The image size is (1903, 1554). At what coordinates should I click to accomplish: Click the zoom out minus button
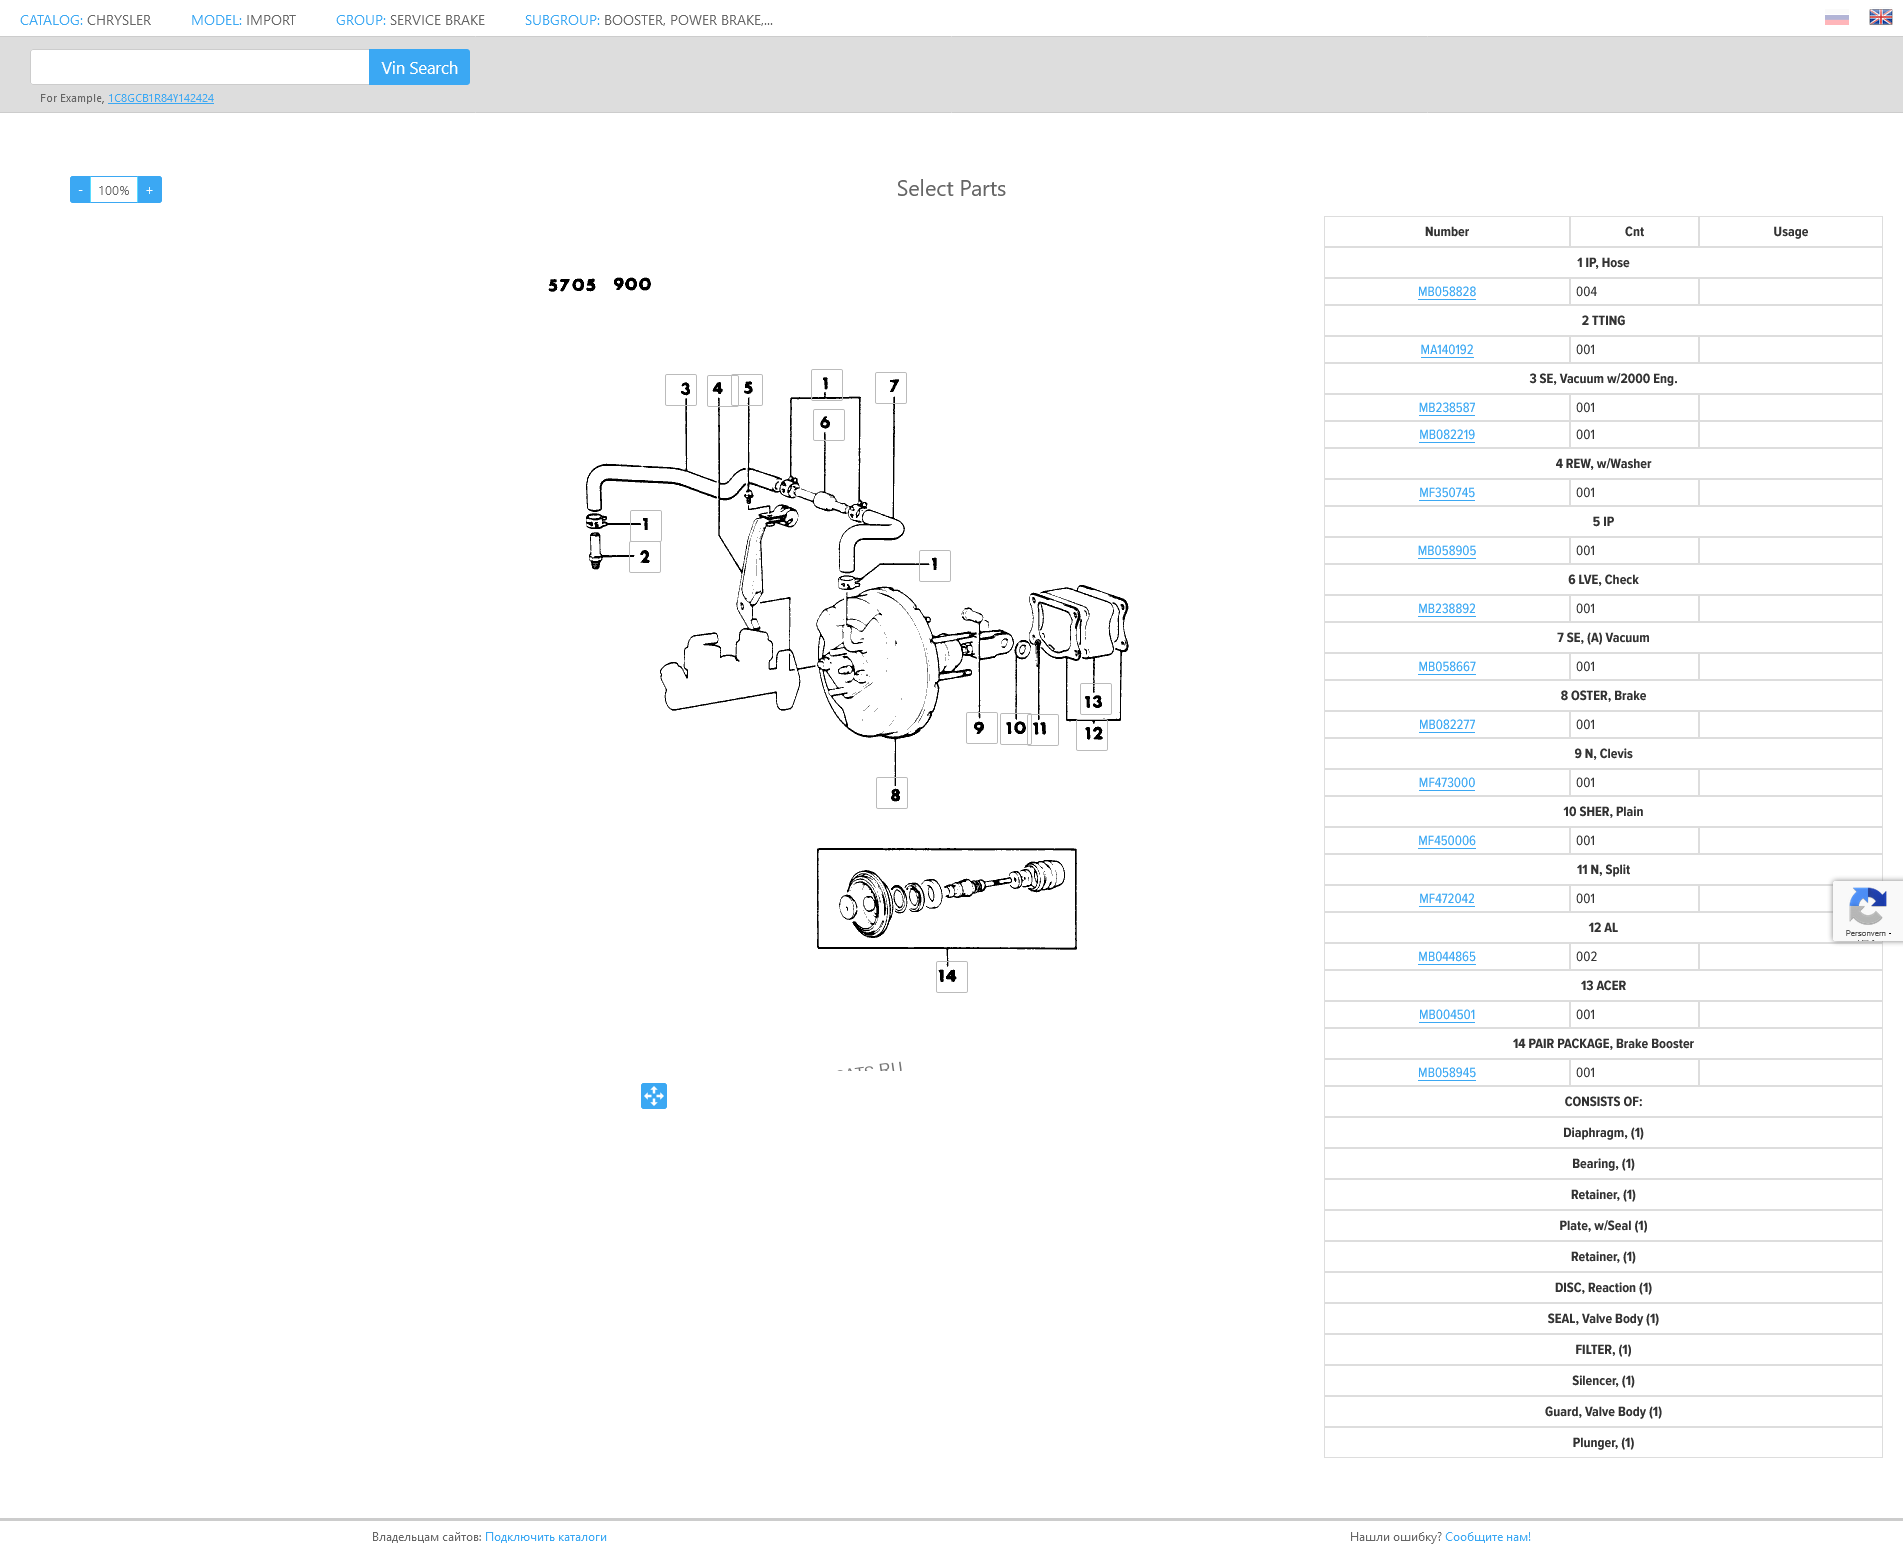tap(80, 190)
